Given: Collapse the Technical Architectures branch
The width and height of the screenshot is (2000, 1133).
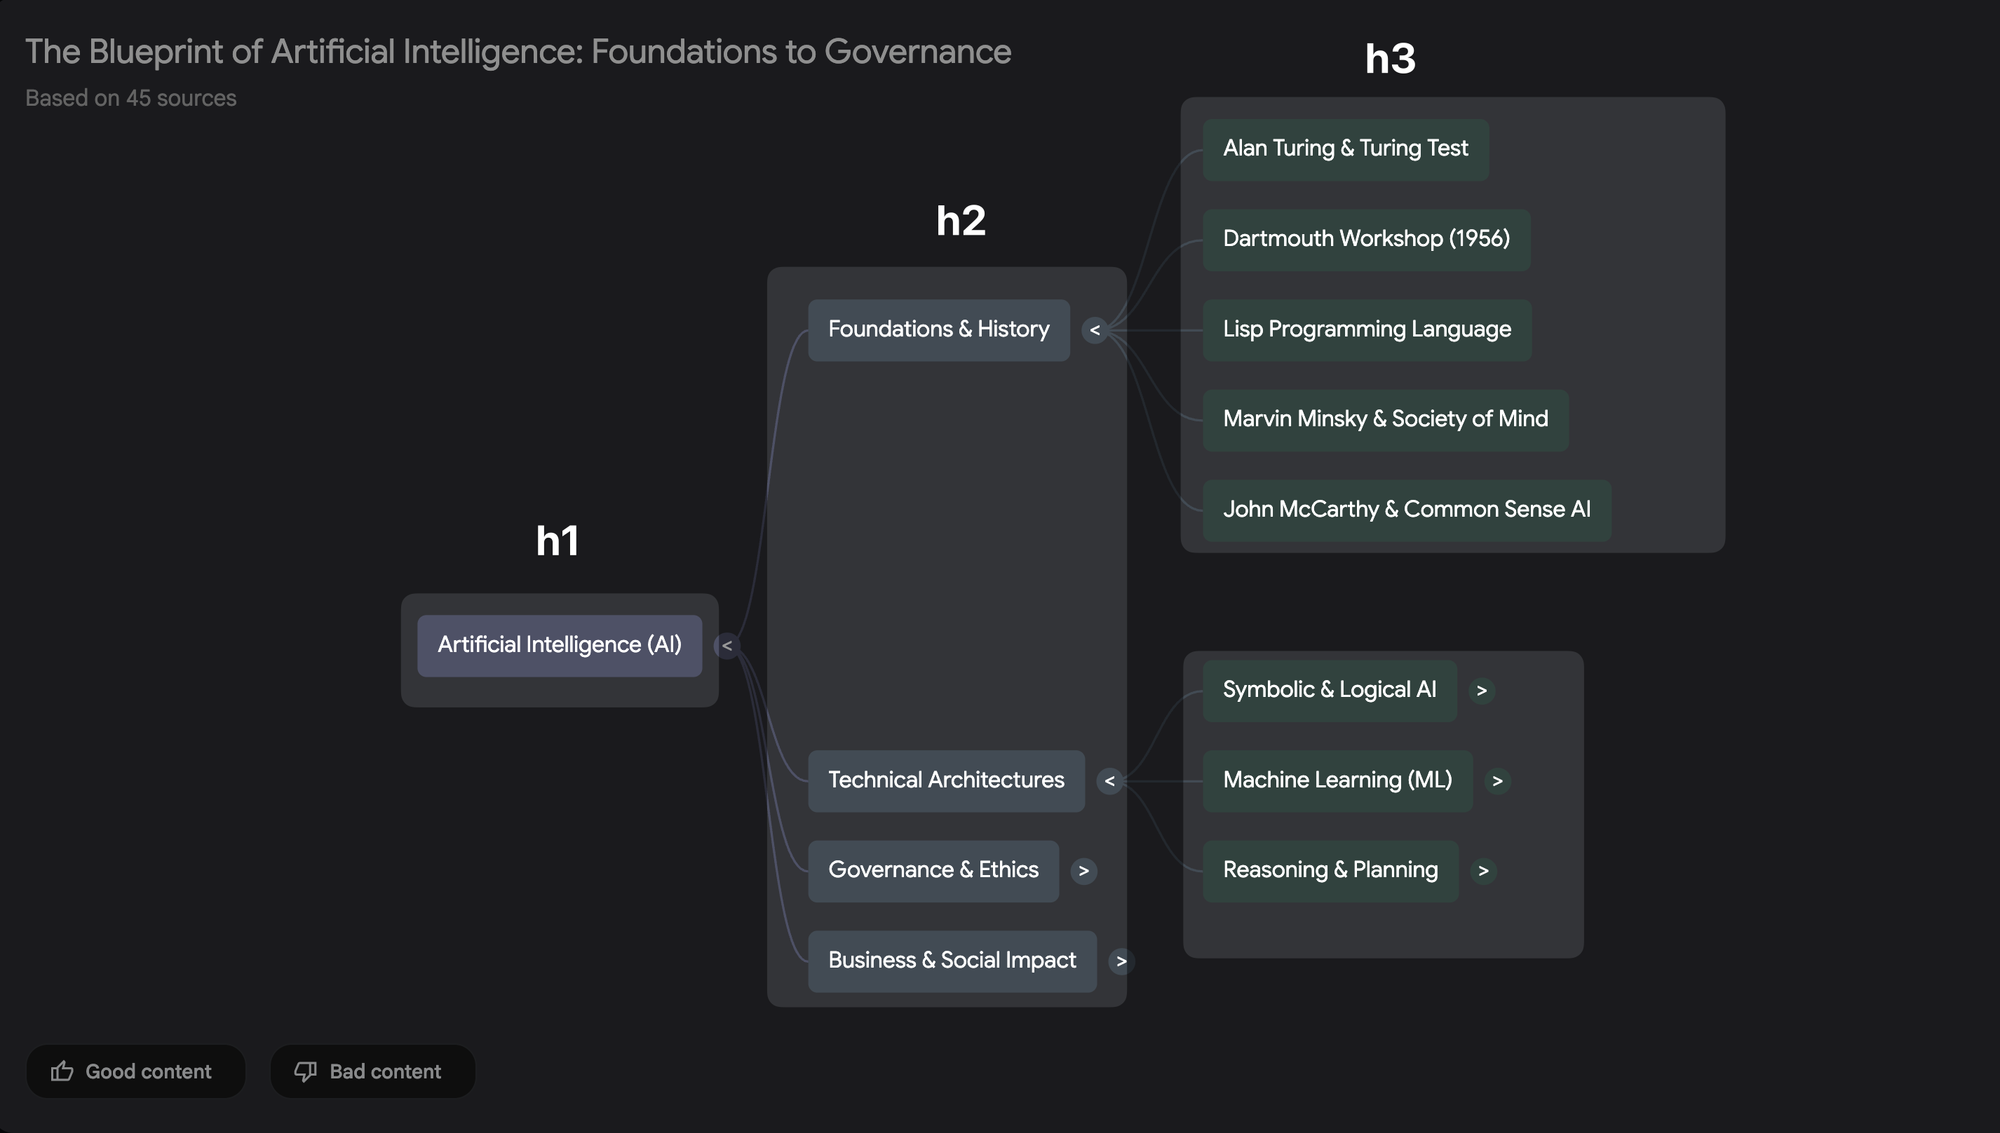Looking at the screenshot, I should tap(1109, 781).
